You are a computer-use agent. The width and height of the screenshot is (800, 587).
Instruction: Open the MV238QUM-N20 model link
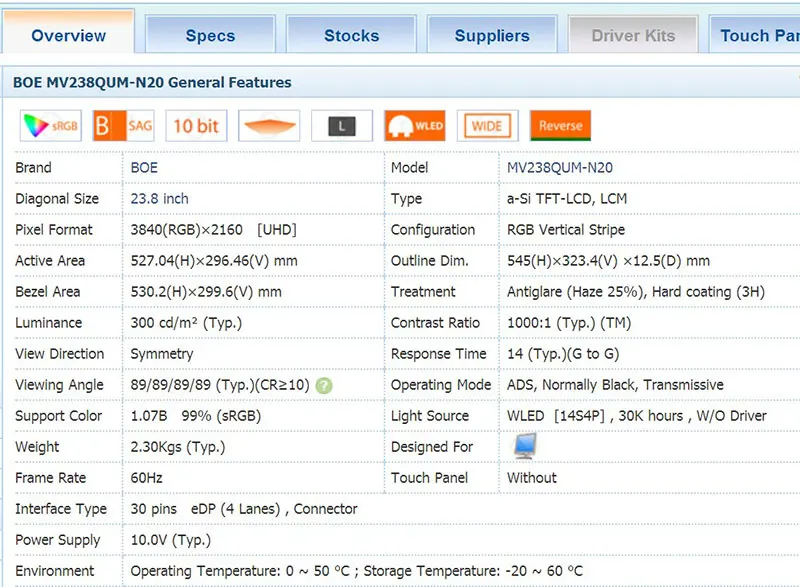coord(560,168)
